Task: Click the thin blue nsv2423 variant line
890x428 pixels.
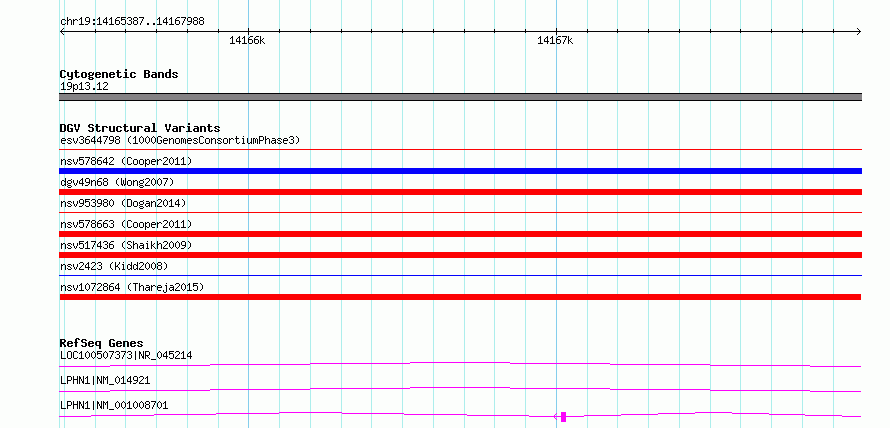Action: pos(460,276)
